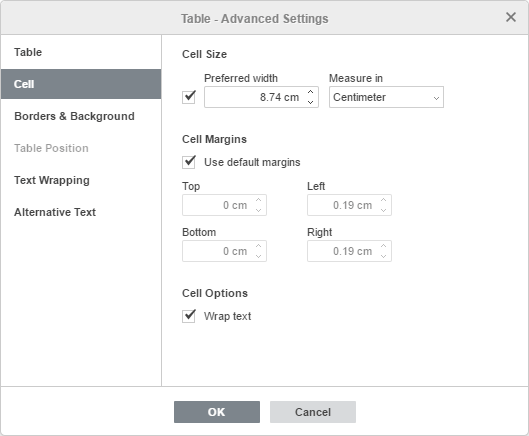Increase Left margin with up arrow
The width and height of the screenshot is (529, 436).
(383, 200)
